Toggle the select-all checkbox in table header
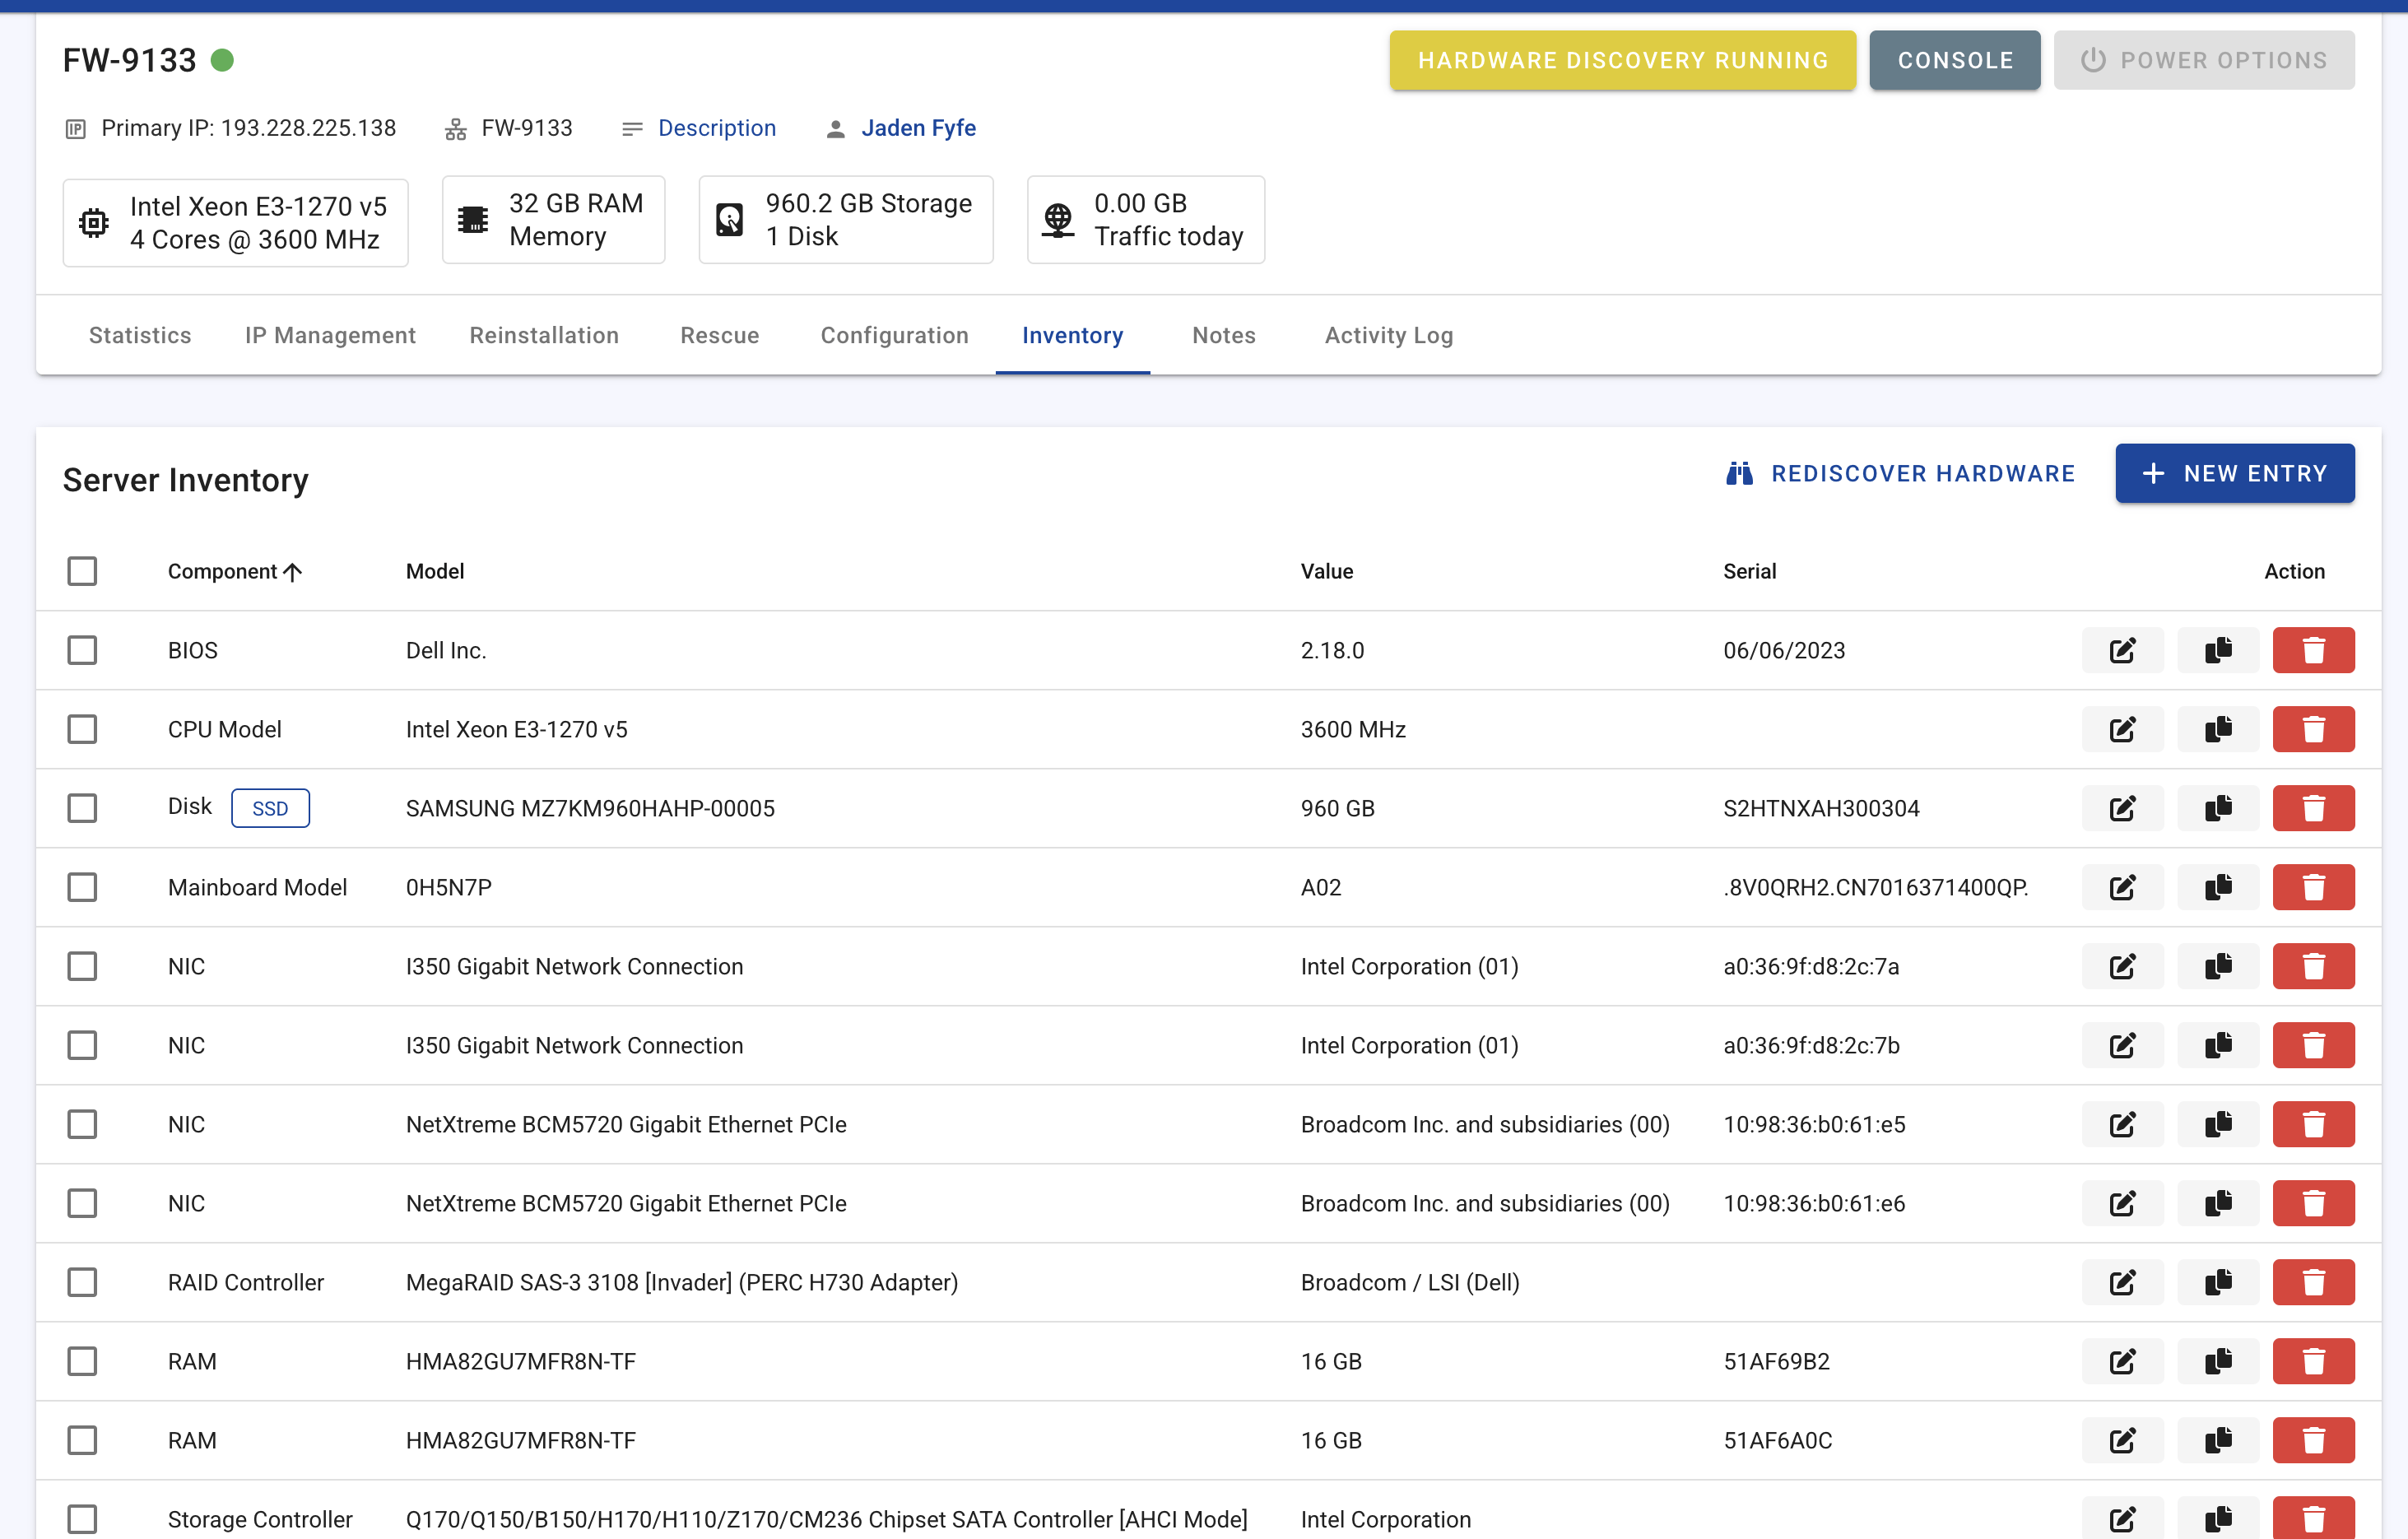 82,571
